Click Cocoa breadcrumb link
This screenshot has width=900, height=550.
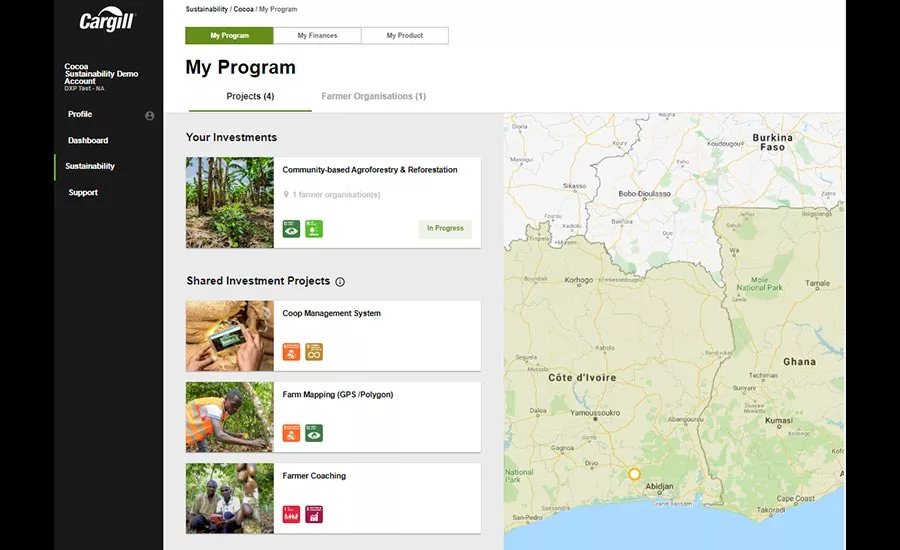243,9
